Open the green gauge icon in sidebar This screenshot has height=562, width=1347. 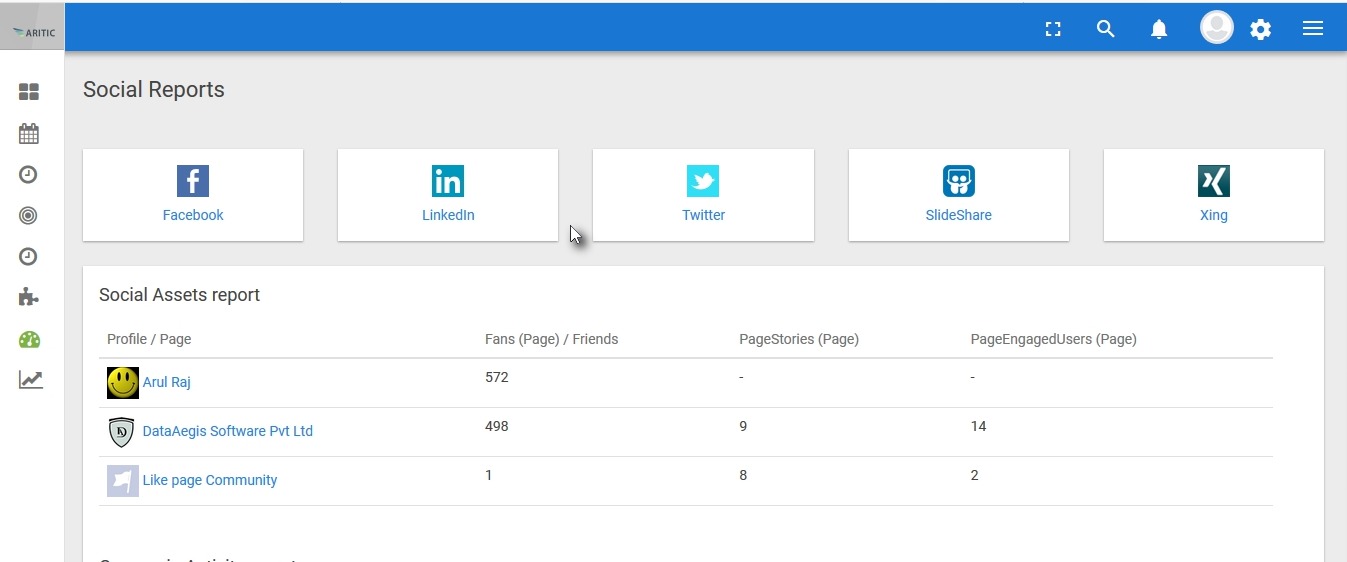click(x=29, y=339)
